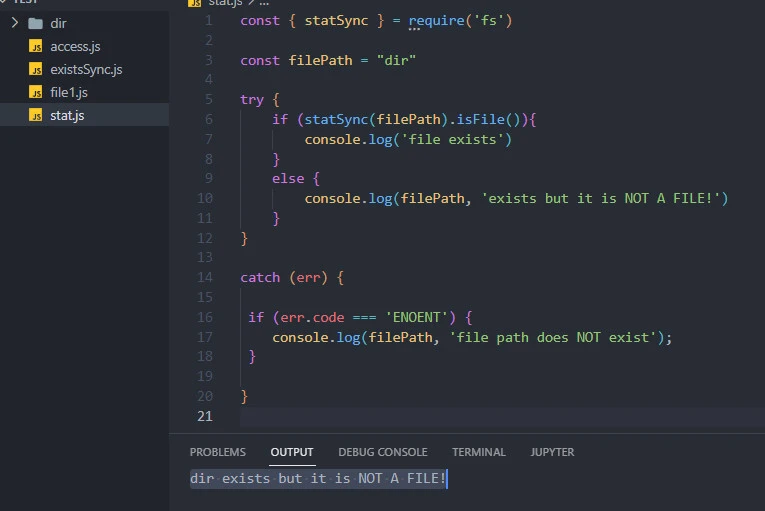Screen dimensions: 765x511
Task: Click the JS icon beside existsSync.js
Action: click(36, 69)
